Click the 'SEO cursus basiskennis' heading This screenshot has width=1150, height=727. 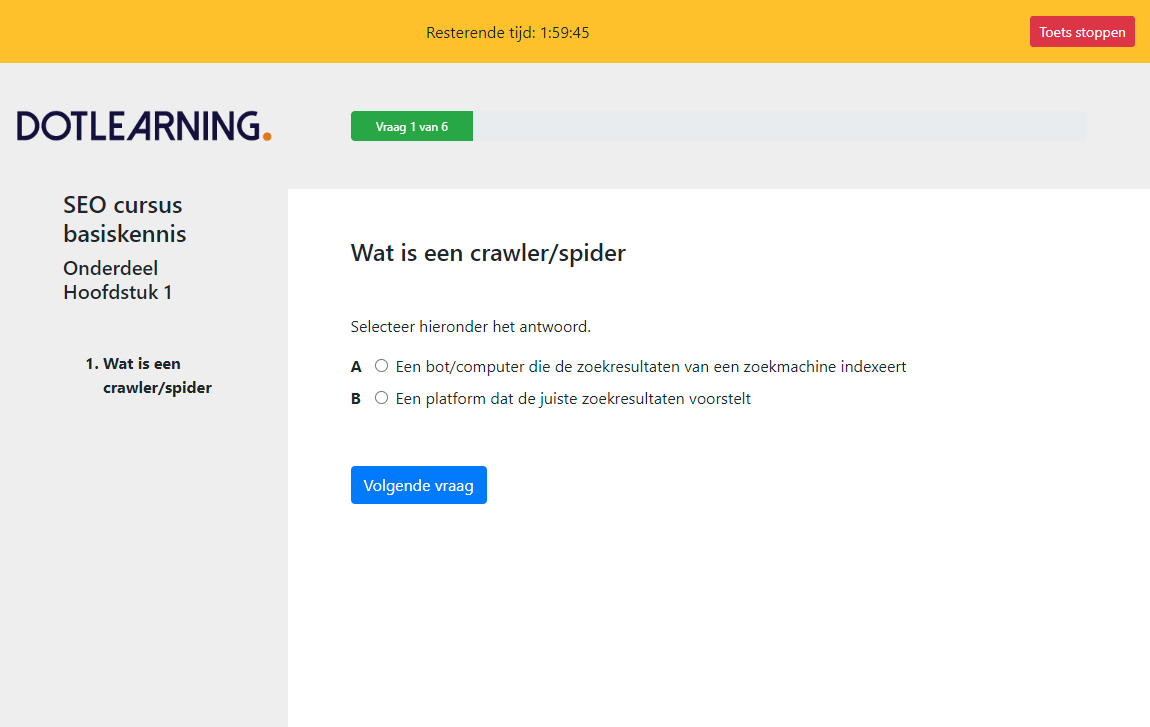[x=123, y=218]
